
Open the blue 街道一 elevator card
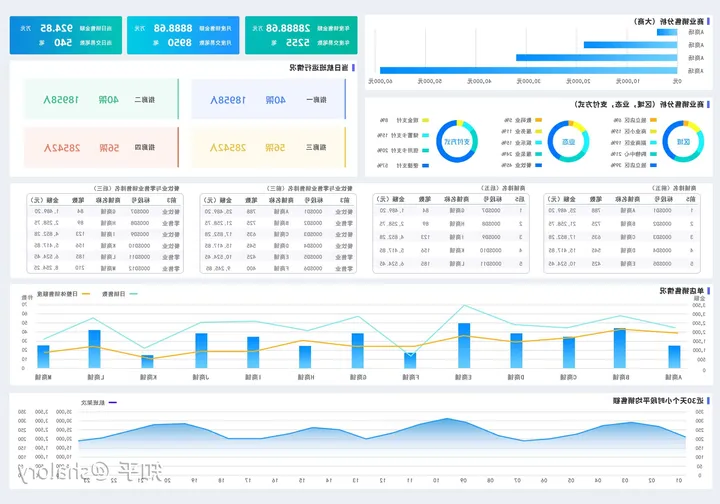pyautogui.click(x=267, y=100)
